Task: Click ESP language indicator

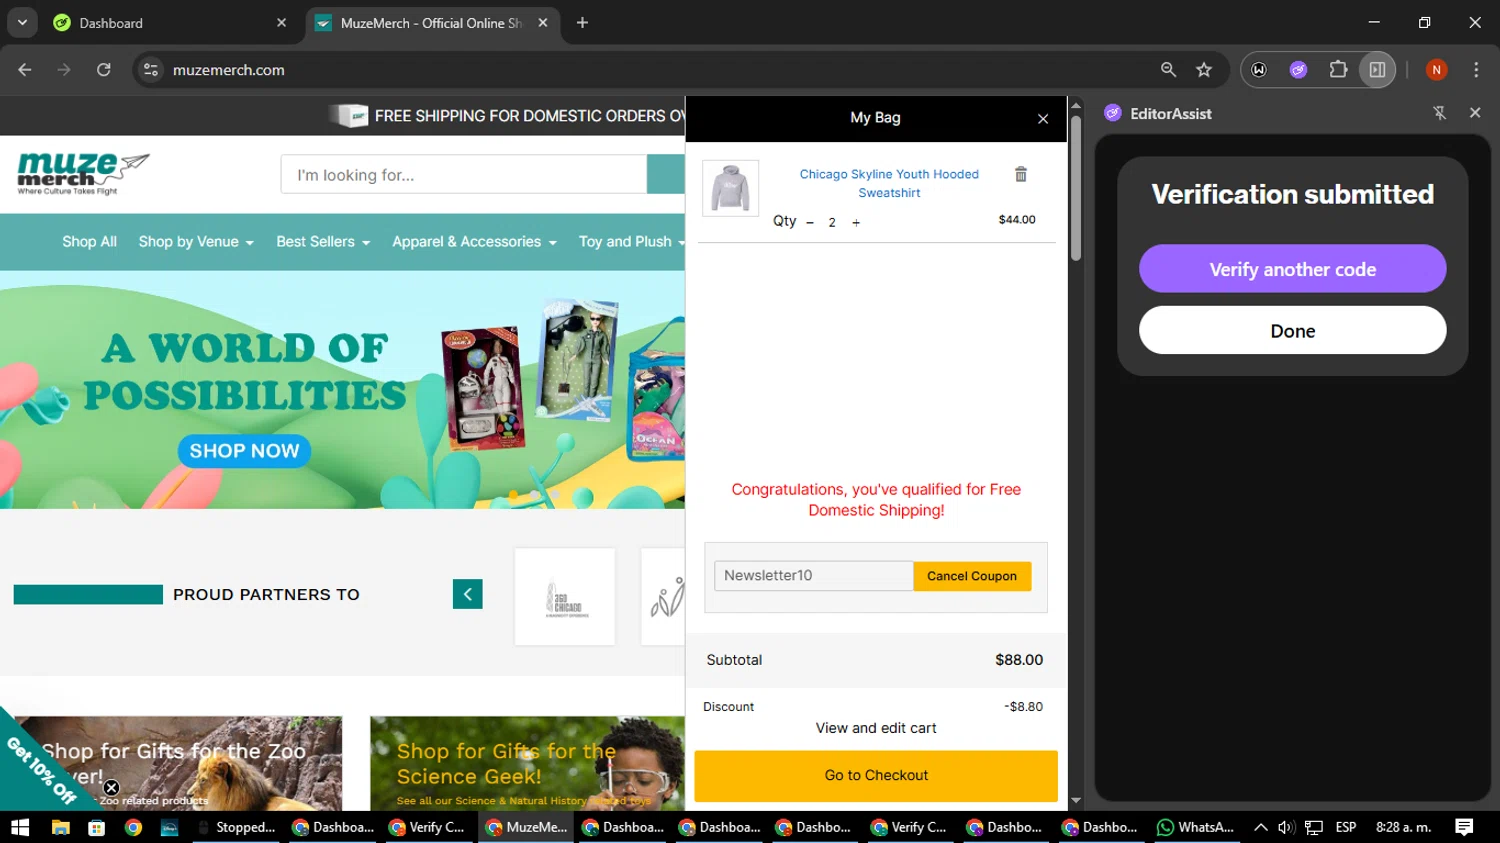Action: [1346, 827]
